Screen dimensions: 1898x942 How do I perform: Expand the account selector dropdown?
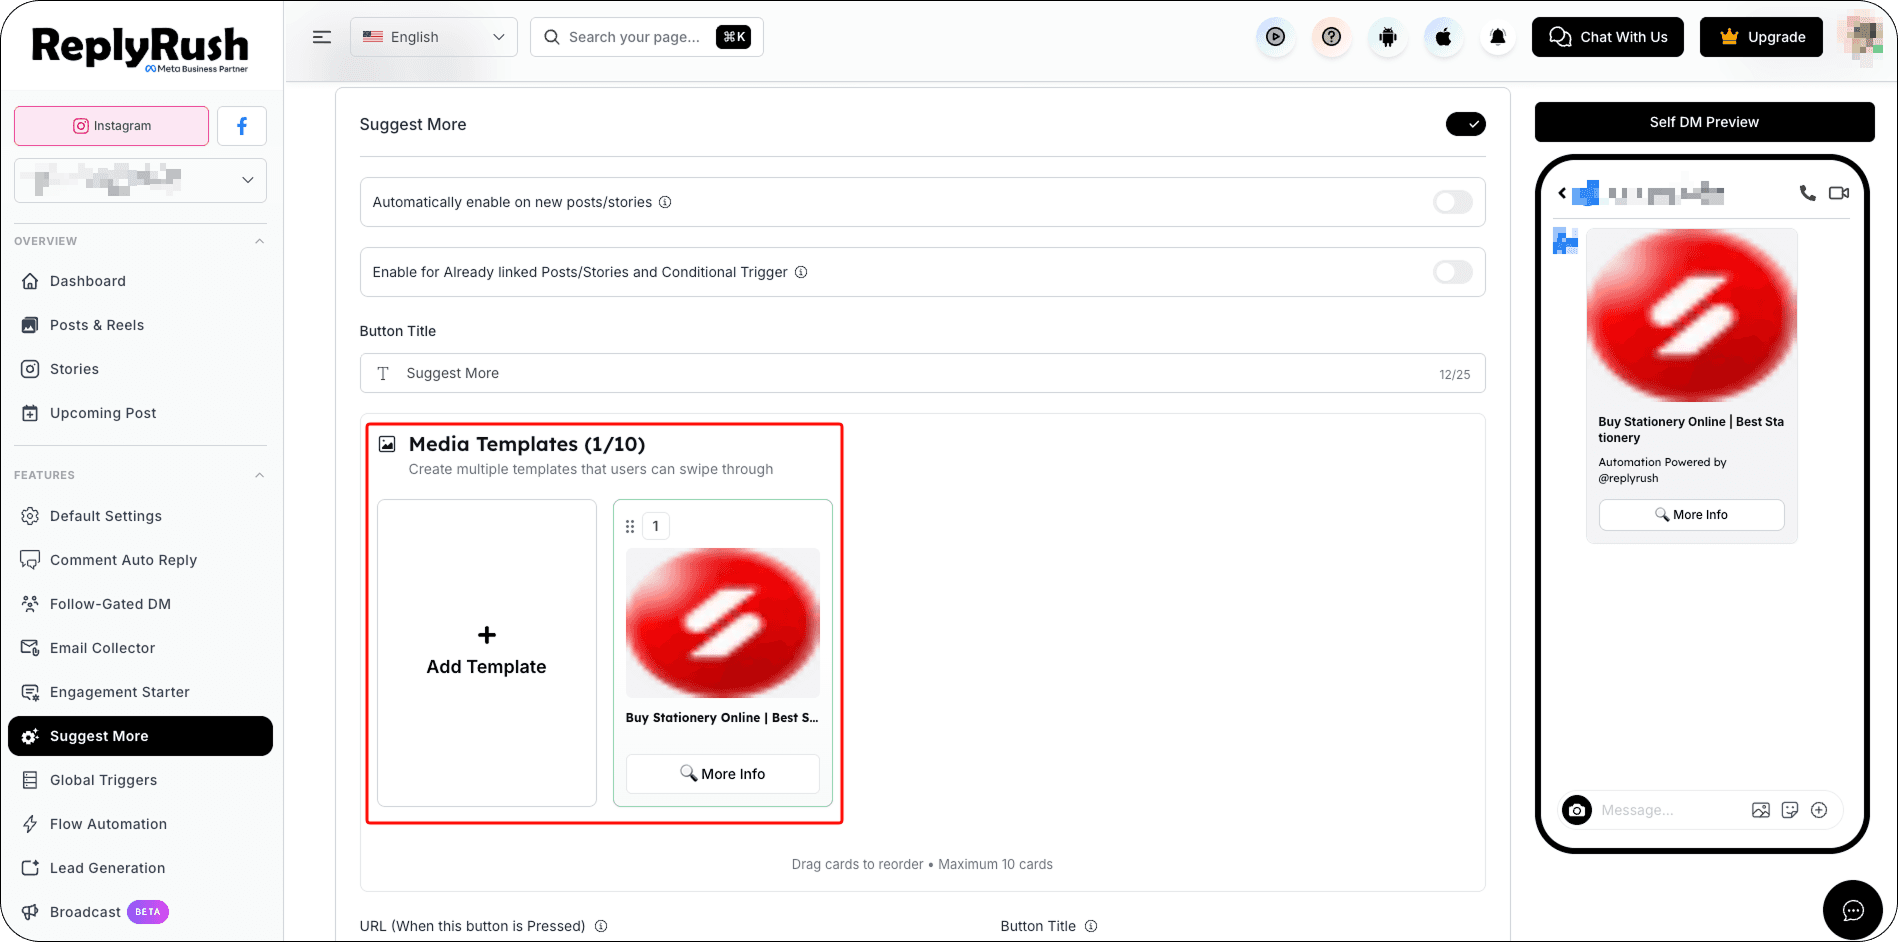click(140, 180)
